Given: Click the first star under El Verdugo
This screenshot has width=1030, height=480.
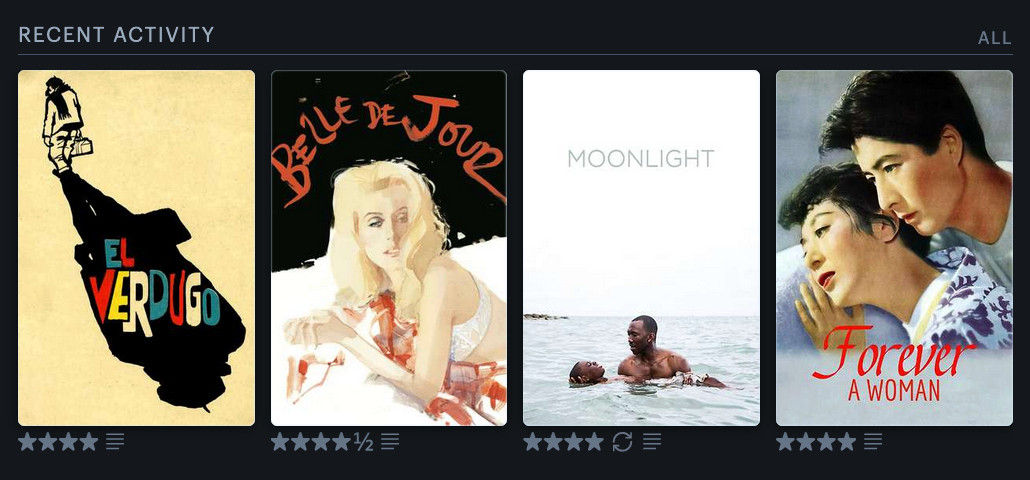Looking at the screenshot, I should [28, 441].
